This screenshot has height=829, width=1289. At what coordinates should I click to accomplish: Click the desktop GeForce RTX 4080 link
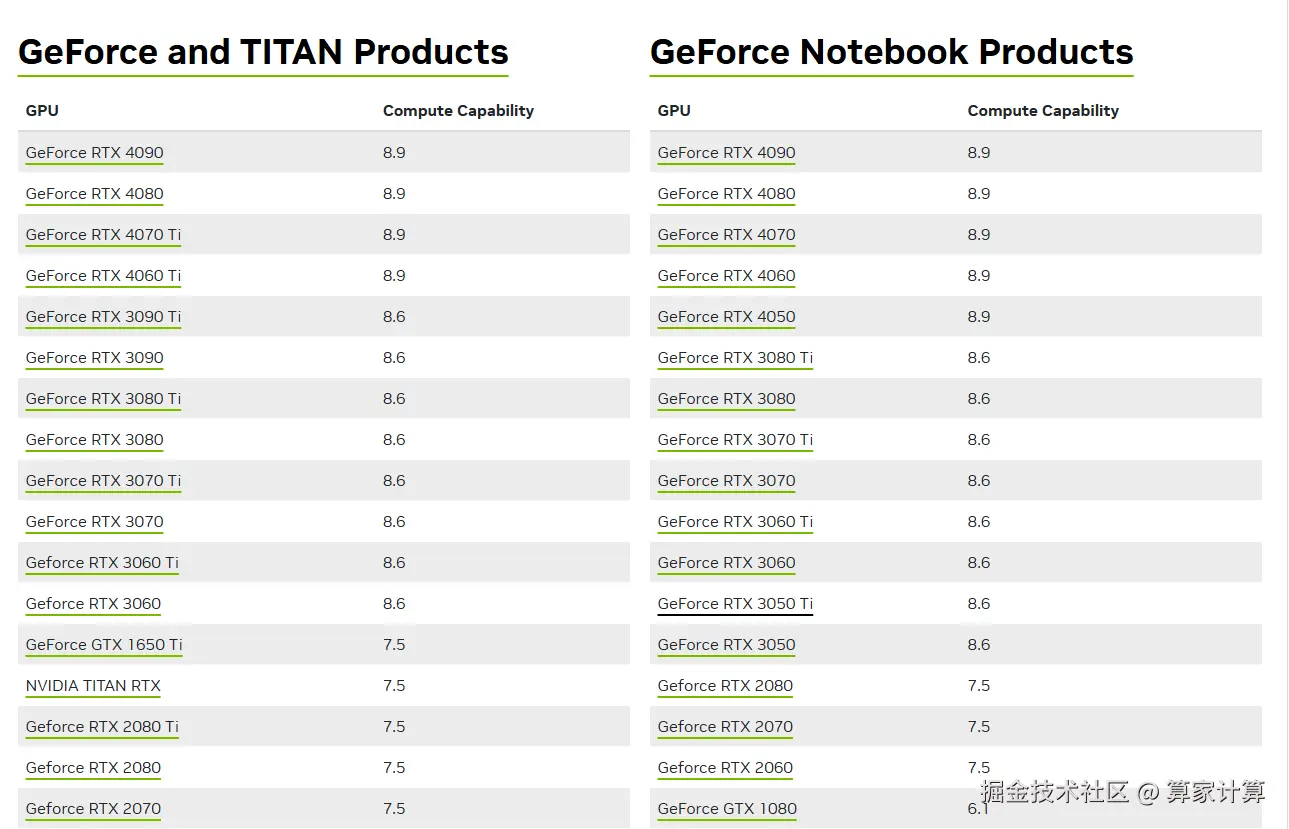coord(94,194)
